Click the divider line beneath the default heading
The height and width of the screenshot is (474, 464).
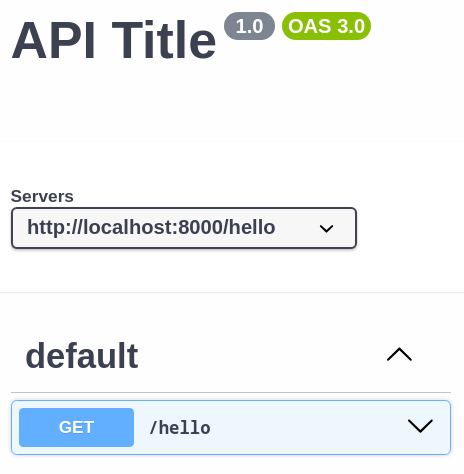pos(231,392)
